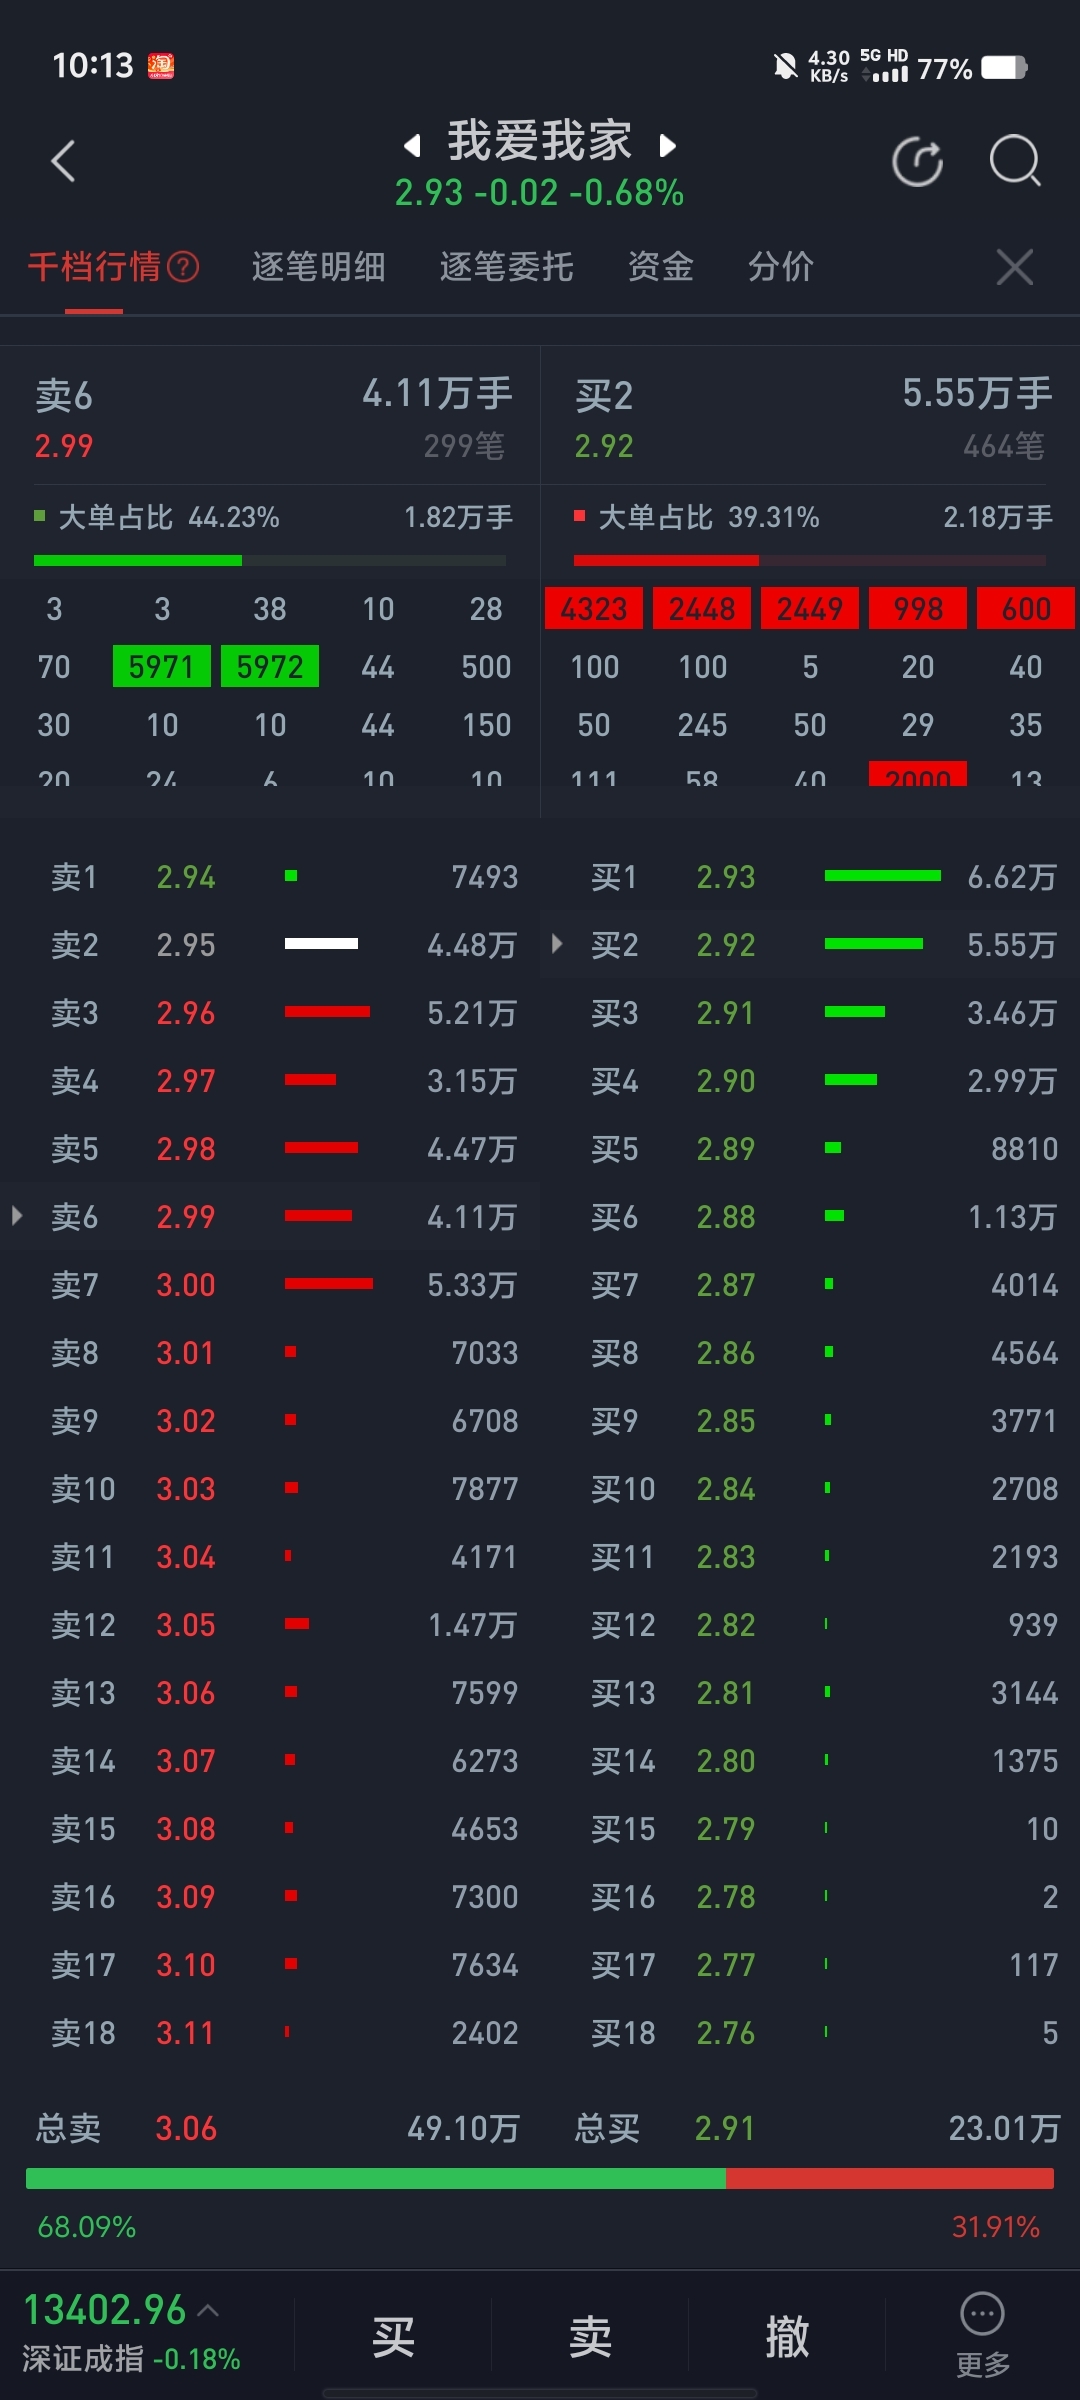Image resolution: width=1080 pixels, height=2400 pixels.
Task: Close the panel with X icon
Action: coord(1015,267)
